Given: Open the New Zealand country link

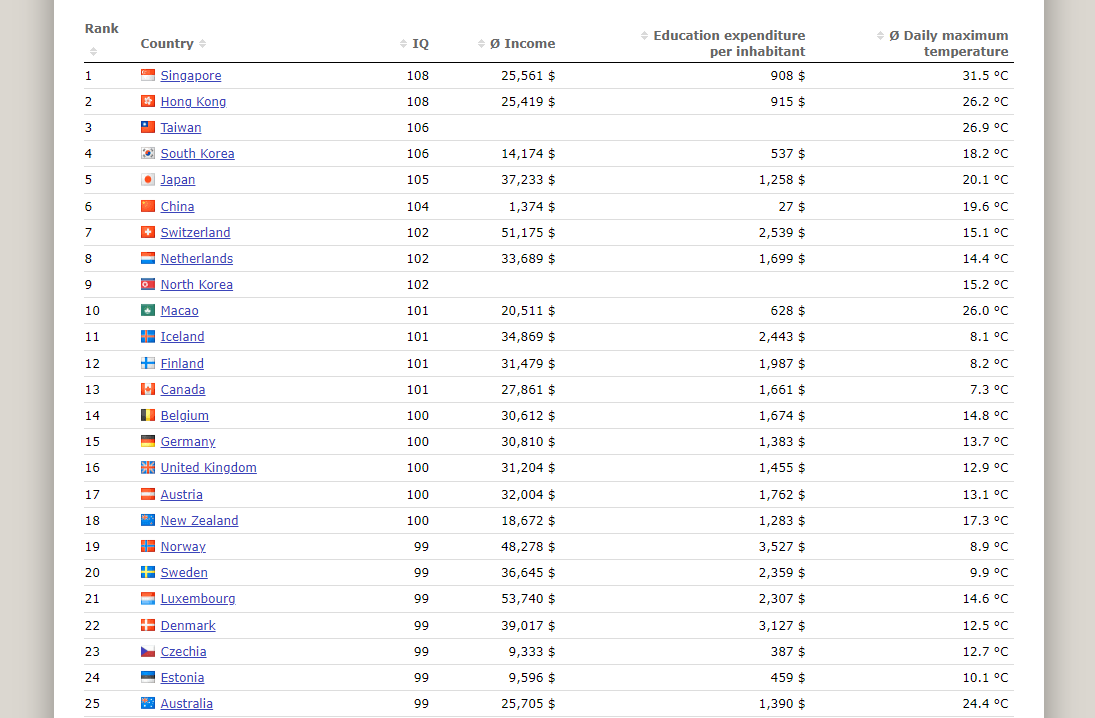Looking at the screenshot, I should 199,520.
